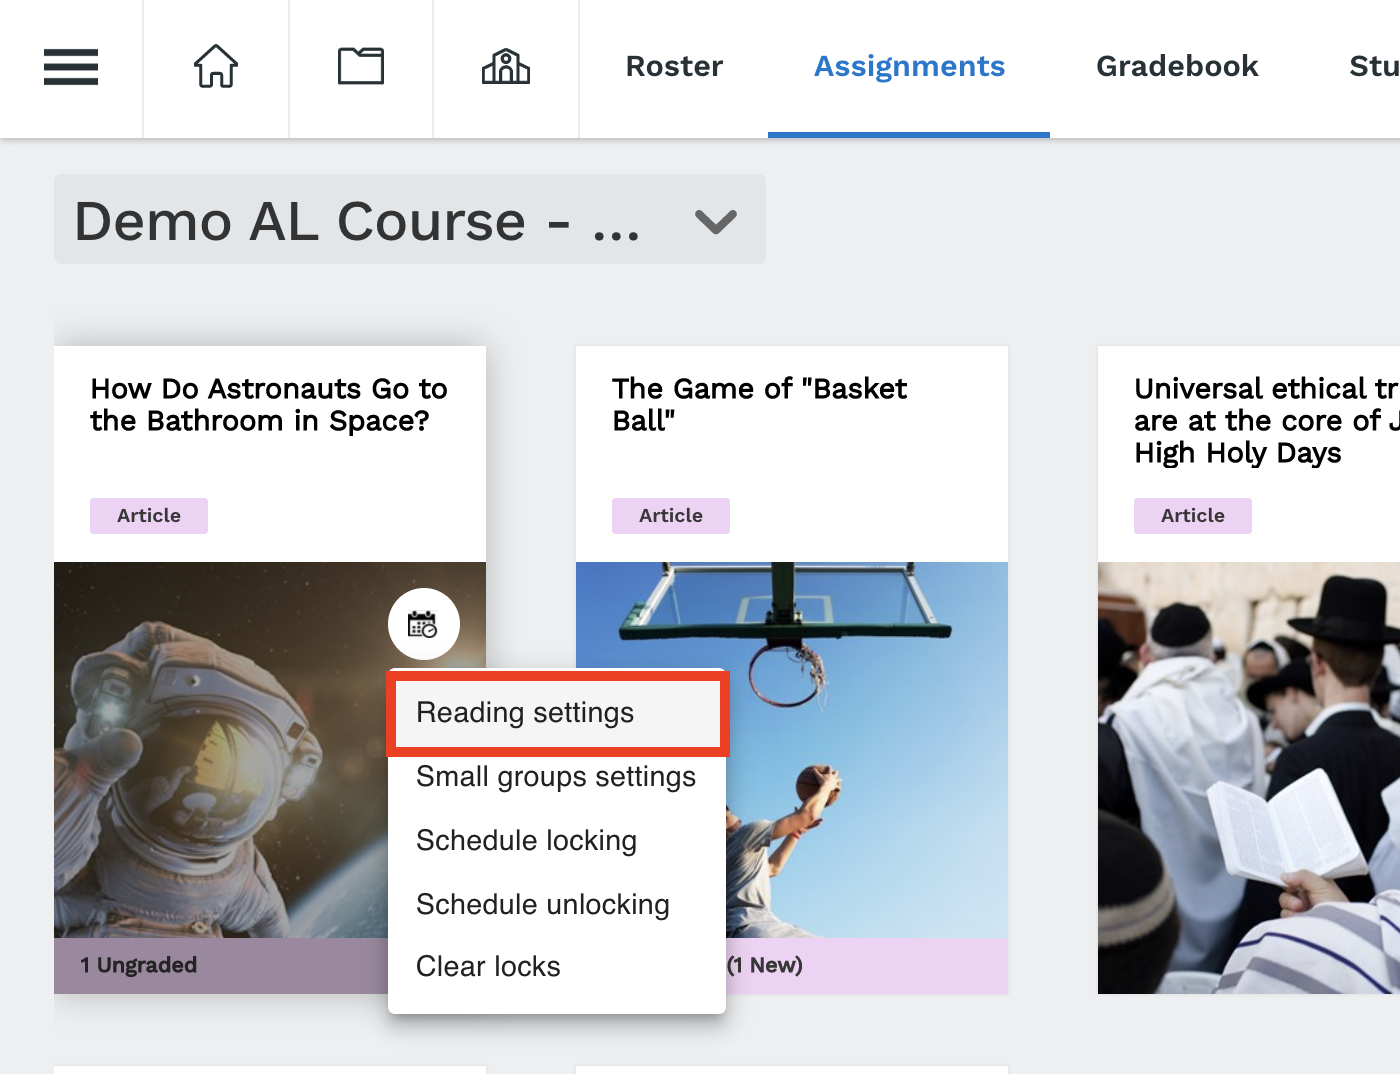Viewport: 1400px width, 1074px height.
Task: Open the school building icon
Action: pyautogui.click(x=506, y=66)
